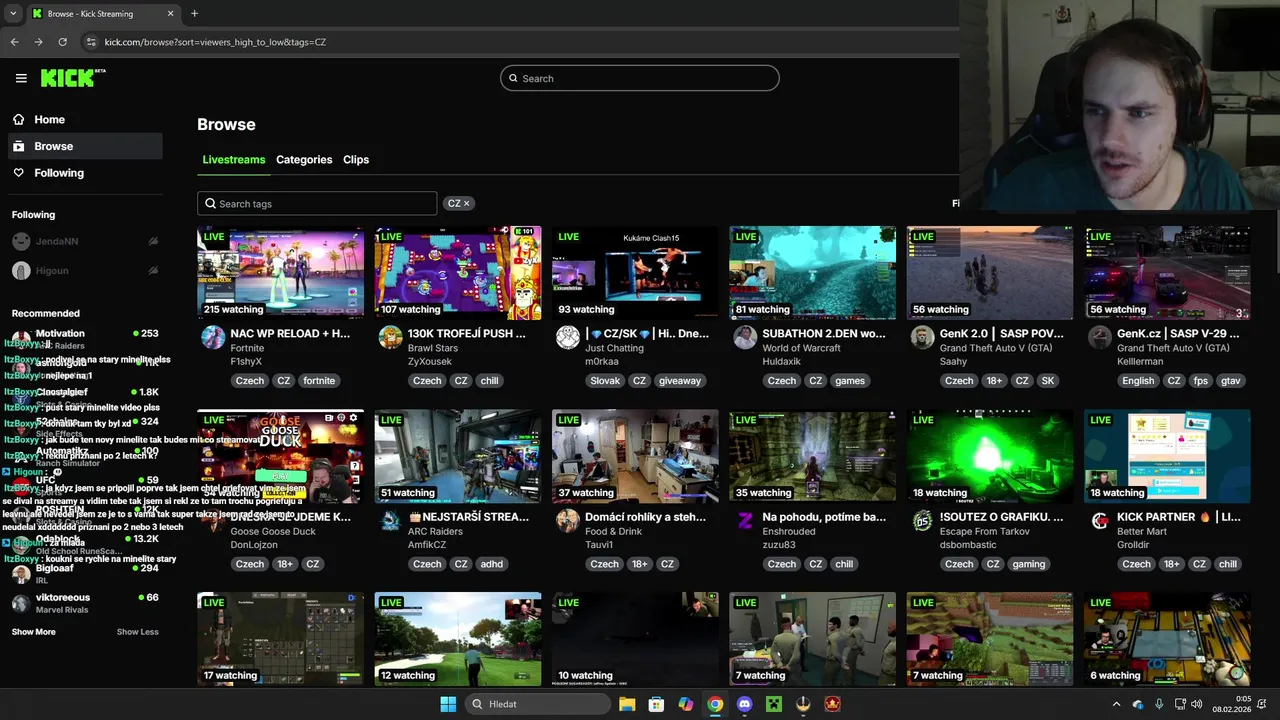Select the gtav tag on Kellerman
The width and height of the screenshot is (1280, 720).
(x=1230, y=380)
